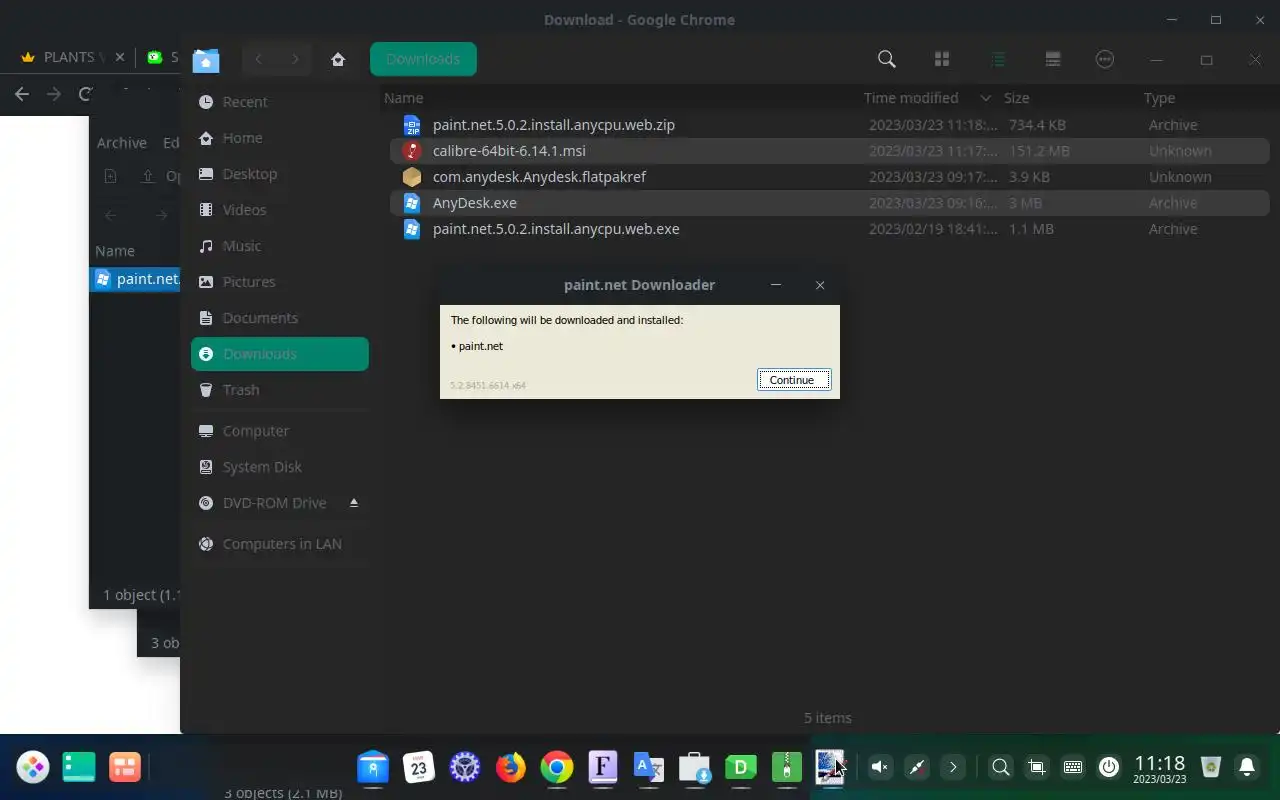Eject the DVD-ROM Drive
Image resolution: width=1280 pixels, height=800 pixels.
353,502
